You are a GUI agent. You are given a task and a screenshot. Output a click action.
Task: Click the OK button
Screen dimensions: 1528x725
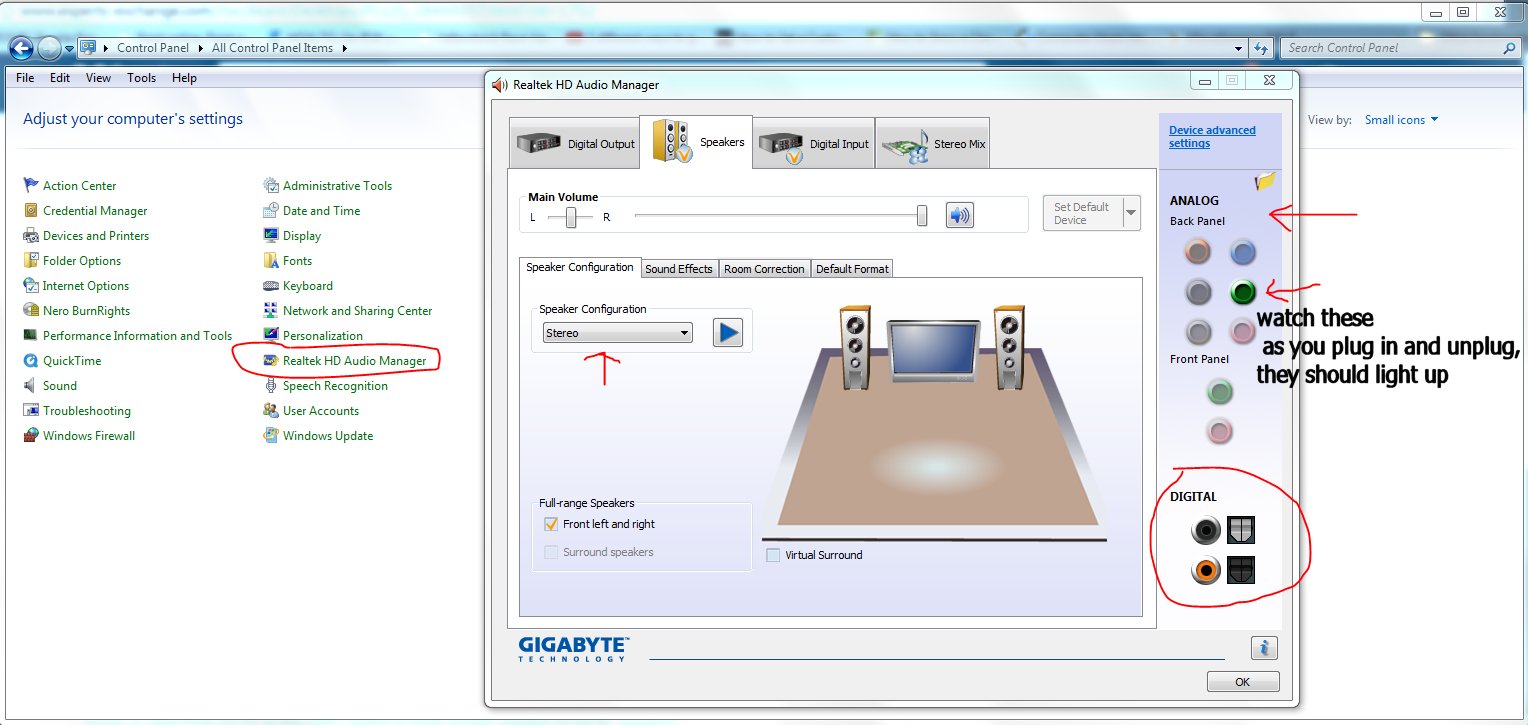(1243, 682)
